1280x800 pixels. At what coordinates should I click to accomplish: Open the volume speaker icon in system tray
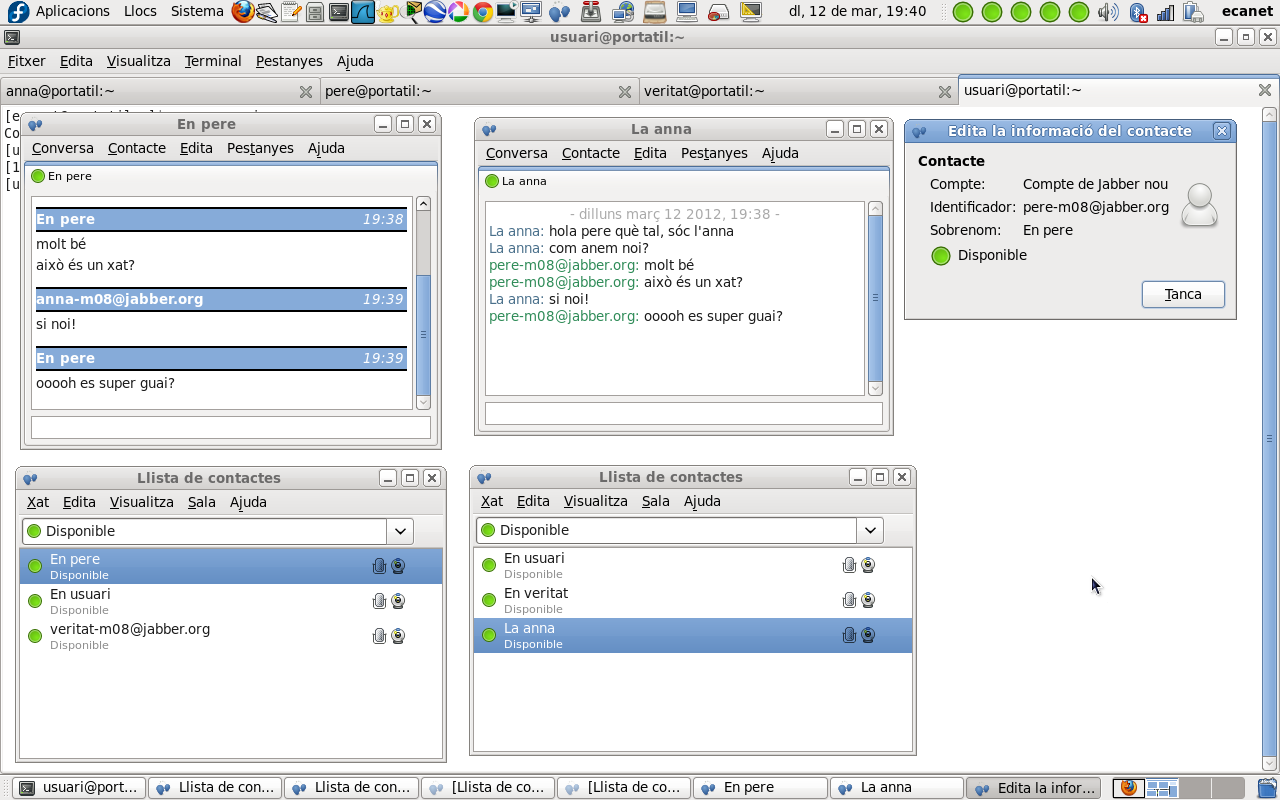pyautogui.click(x=1108, y=12)
